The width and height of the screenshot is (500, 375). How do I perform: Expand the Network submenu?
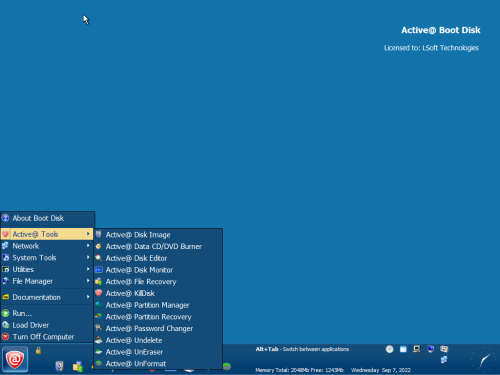(47, 246)
